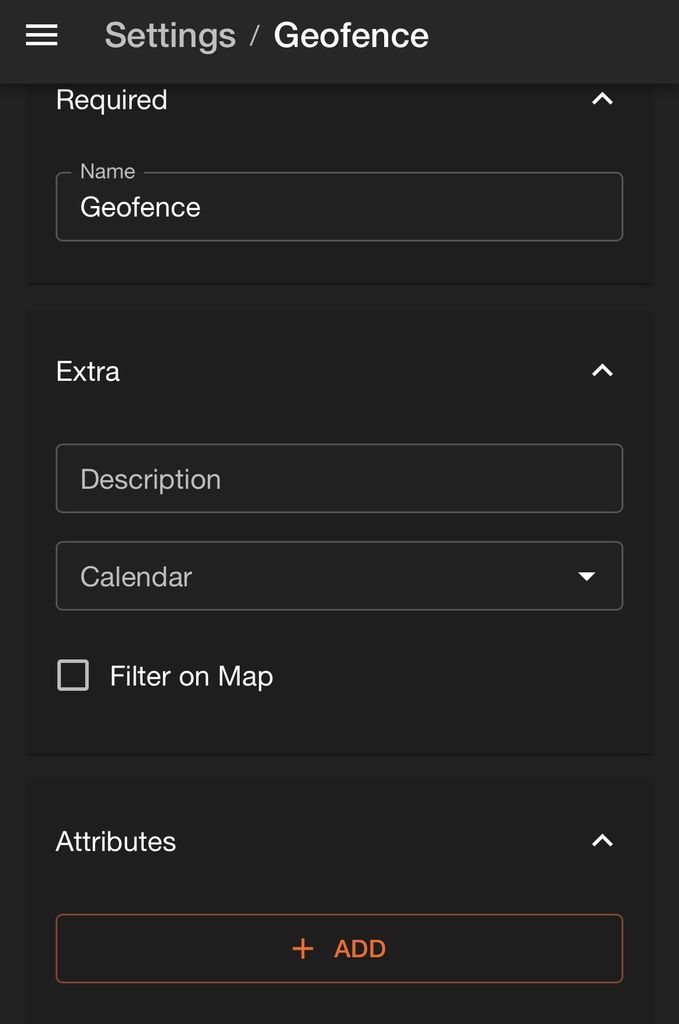Go back to Settings breadcrumb

170,36
